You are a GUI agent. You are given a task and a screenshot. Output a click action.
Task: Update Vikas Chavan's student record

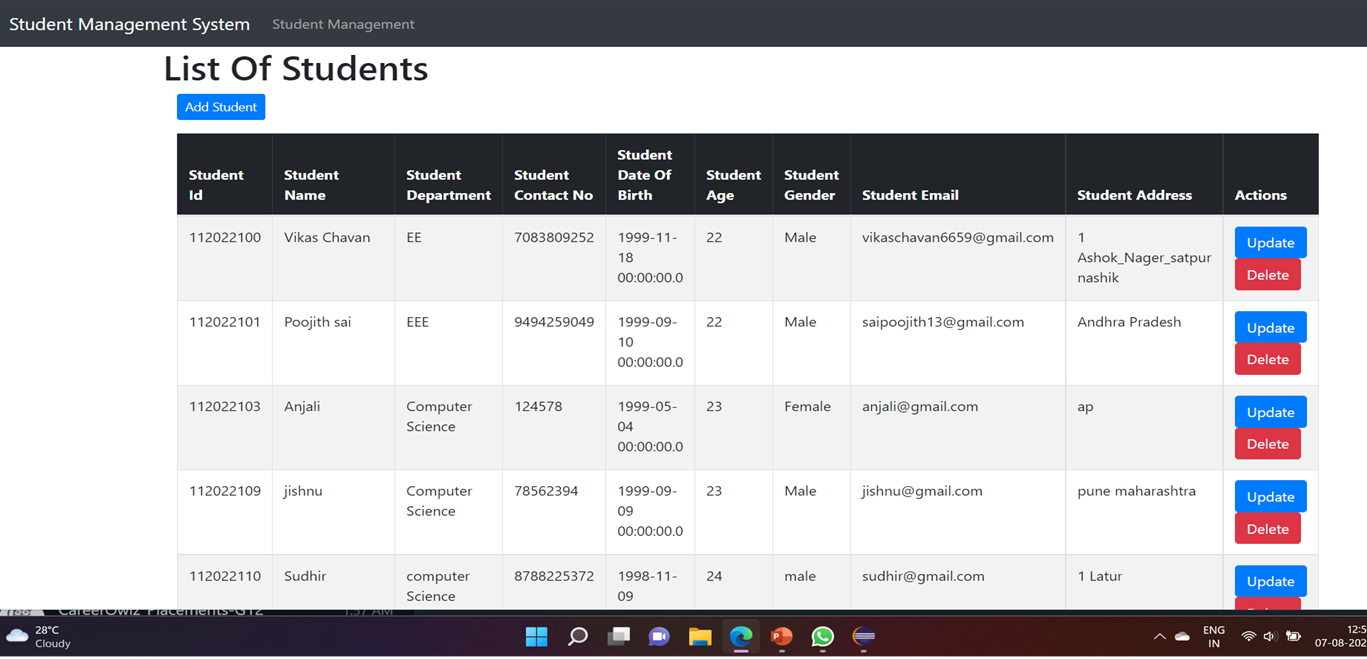(1269, 242)
